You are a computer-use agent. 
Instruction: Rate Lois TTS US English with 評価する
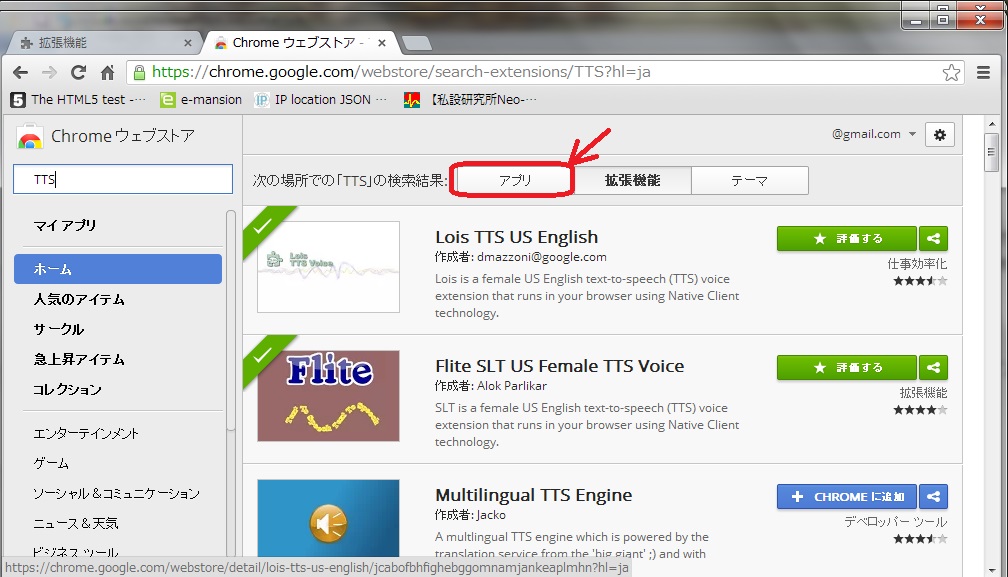(847, 238)
